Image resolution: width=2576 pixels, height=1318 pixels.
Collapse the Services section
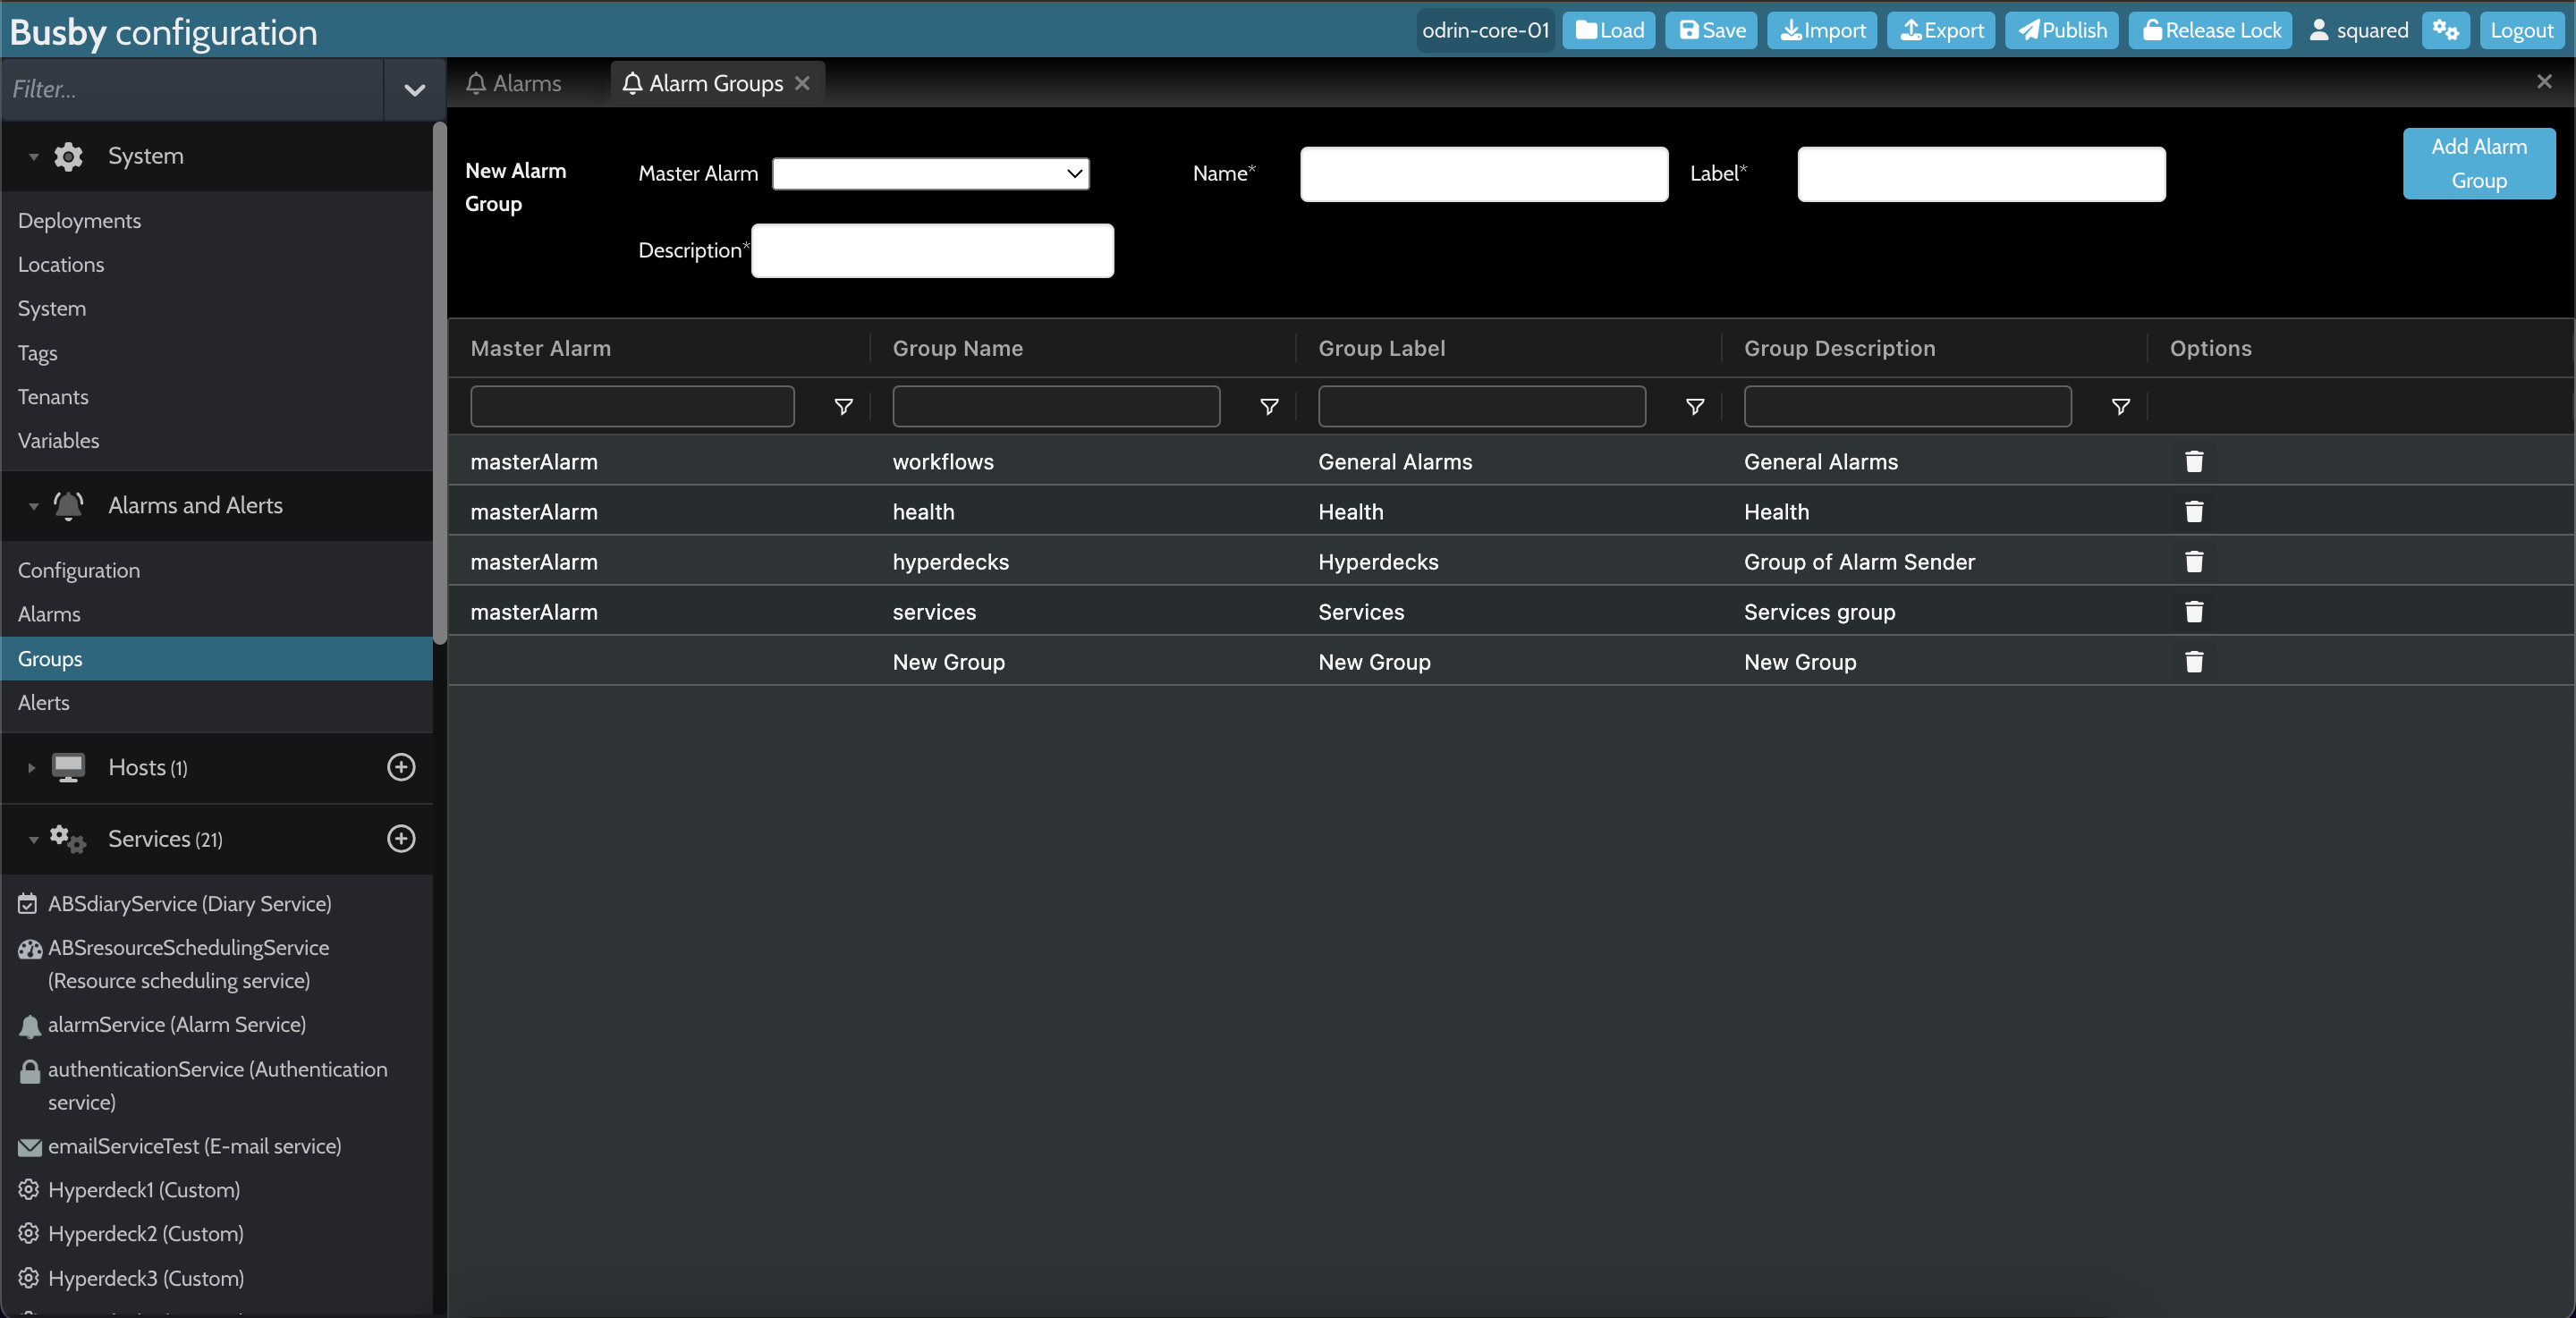pos(34,839)
